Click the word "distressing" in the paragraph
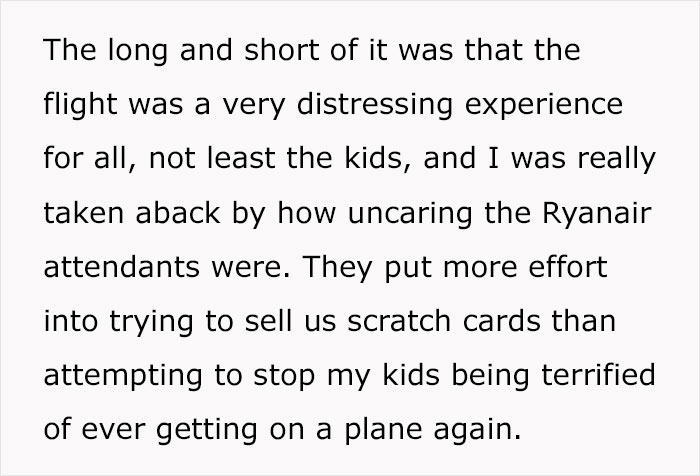The image size is (700, 476). point(375,105)
